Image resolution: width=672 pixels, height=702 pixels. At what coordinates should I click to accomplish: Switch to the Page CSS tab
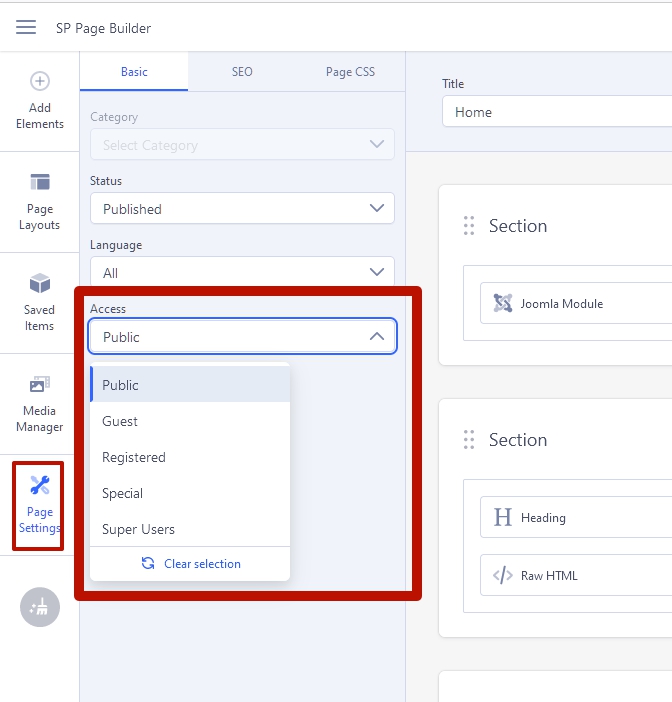tap(350, 72)
